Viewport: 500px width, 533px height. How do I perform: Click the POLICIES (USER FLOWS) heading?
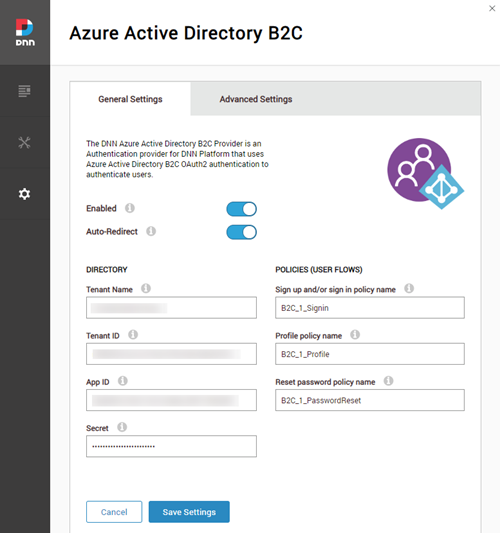point(319,270)
